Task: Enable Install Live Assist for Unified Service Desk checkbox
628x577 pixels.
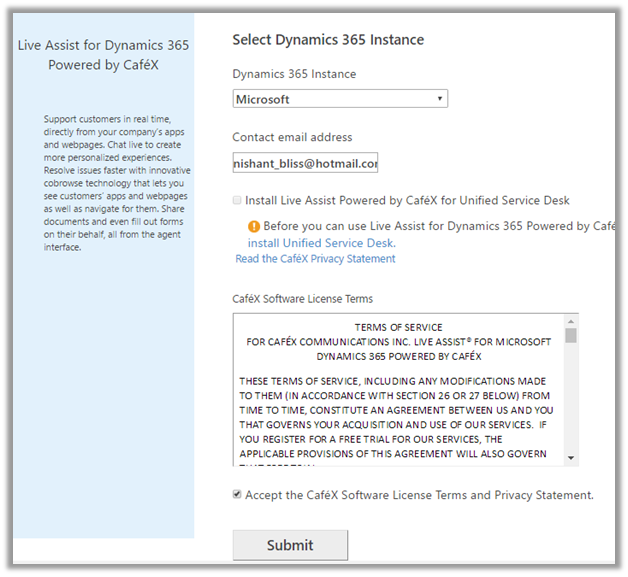Action: (x=237, y=201)
